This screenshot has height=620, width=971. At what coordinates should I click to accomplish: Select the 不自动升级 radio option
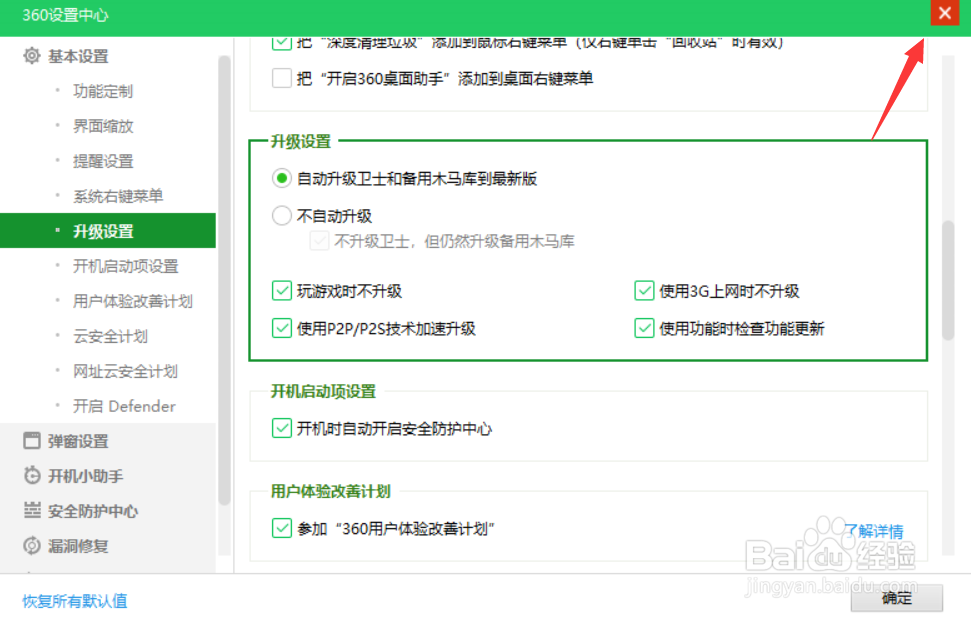click(x=282, y=216)
